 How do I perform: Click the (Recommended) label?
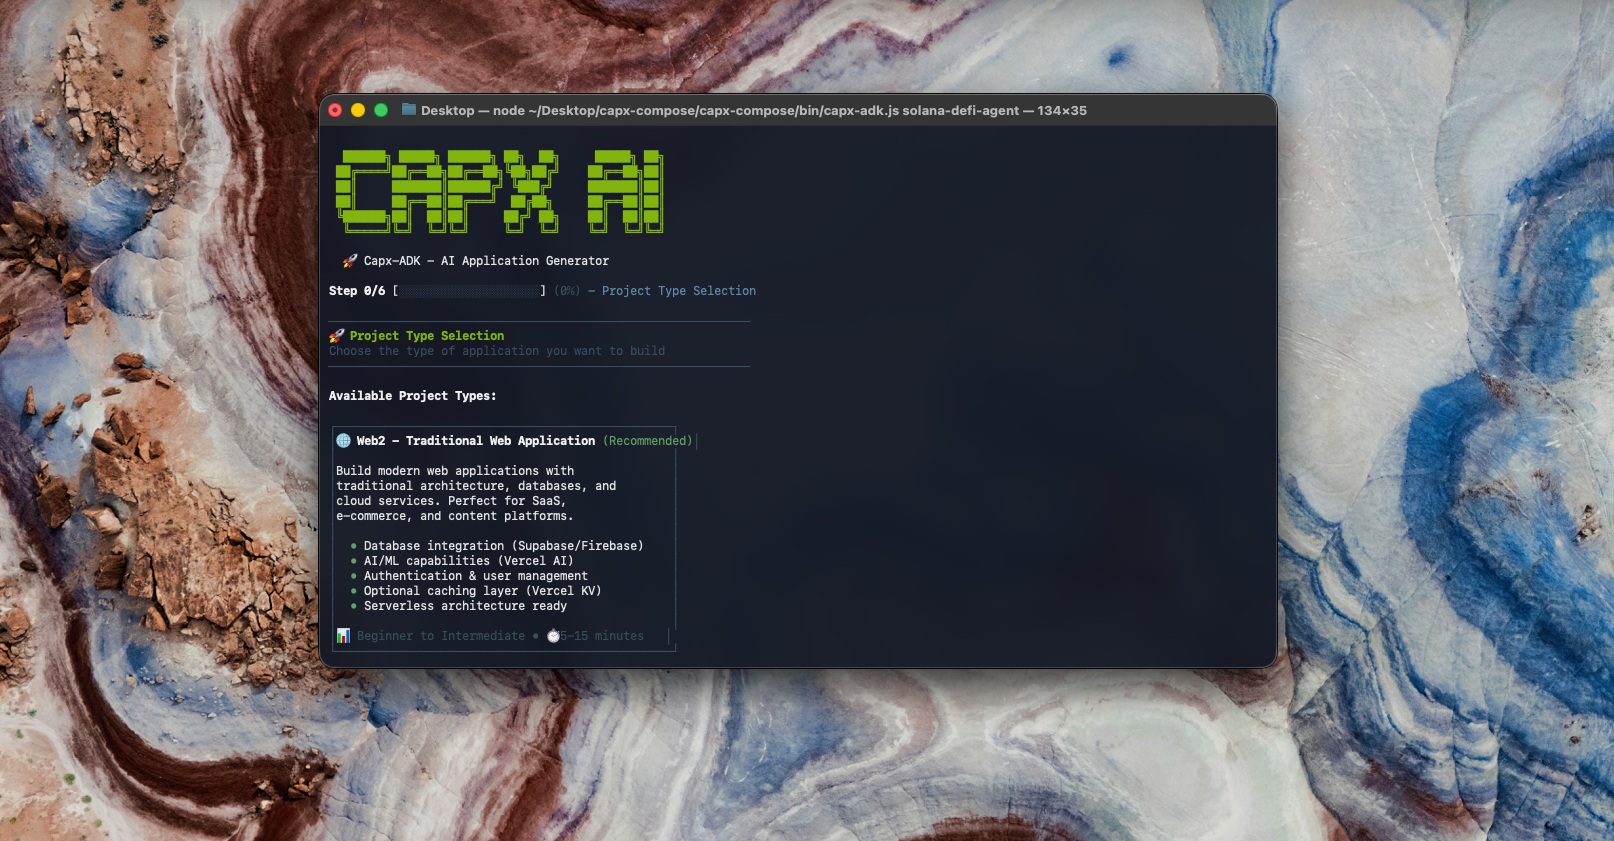pyautogui.click(x=648, y=441)
